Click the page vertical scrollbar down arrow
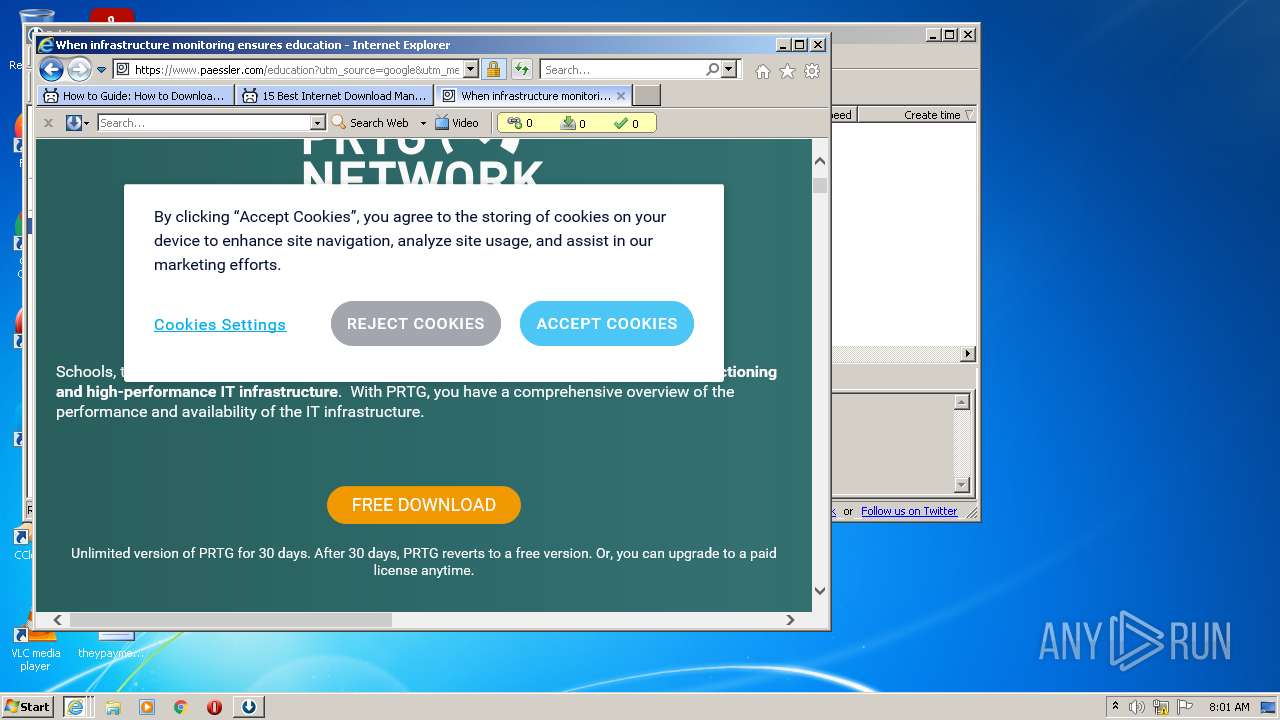This screenshot has width=1280, height=720. point(820,590)
